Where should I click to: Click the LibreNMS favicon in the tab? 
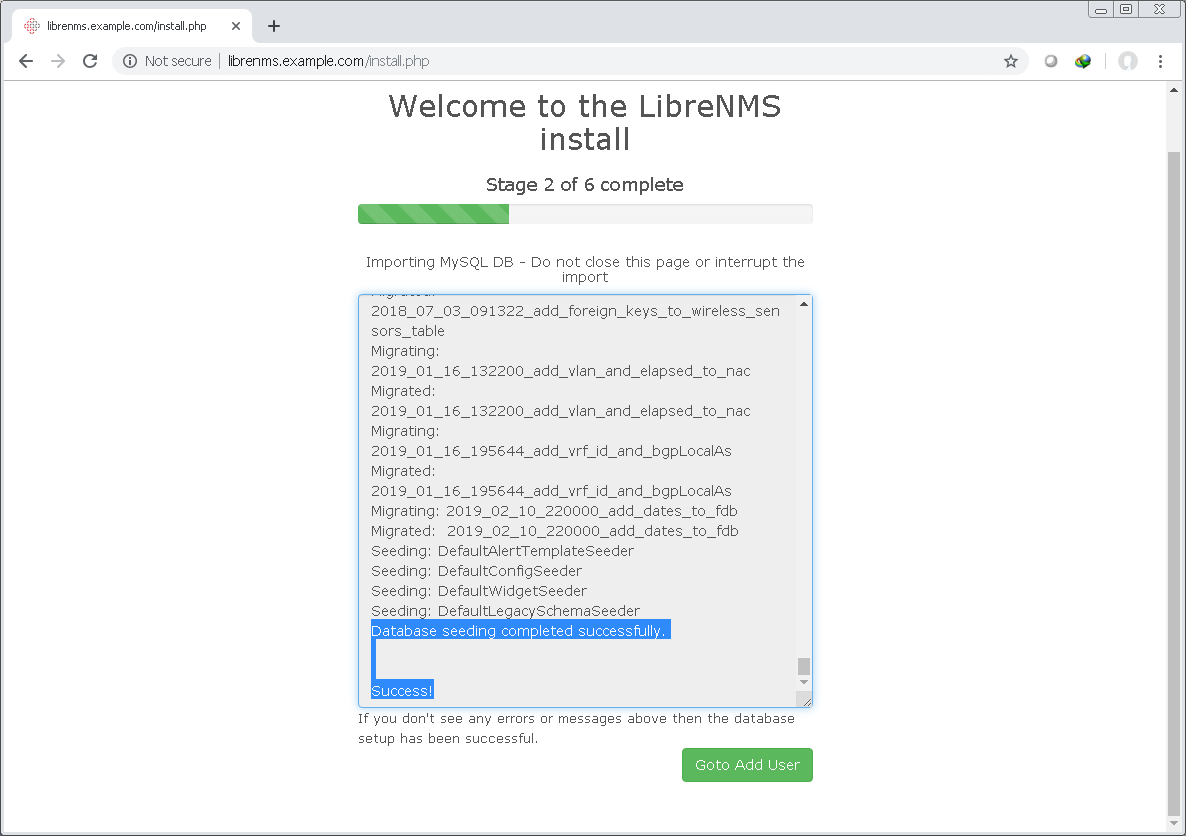point(32,26)
